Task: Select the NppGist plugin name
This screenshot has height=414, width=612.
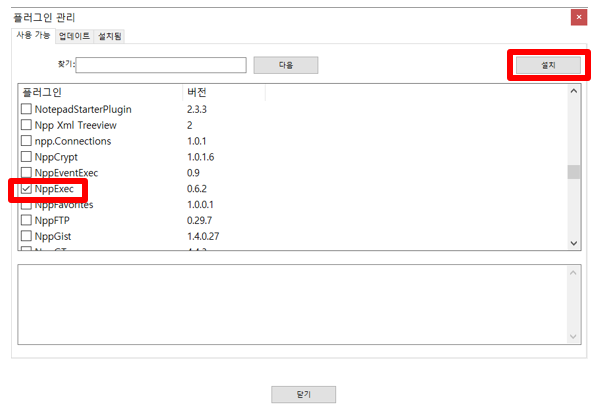Action: [53, 236]
